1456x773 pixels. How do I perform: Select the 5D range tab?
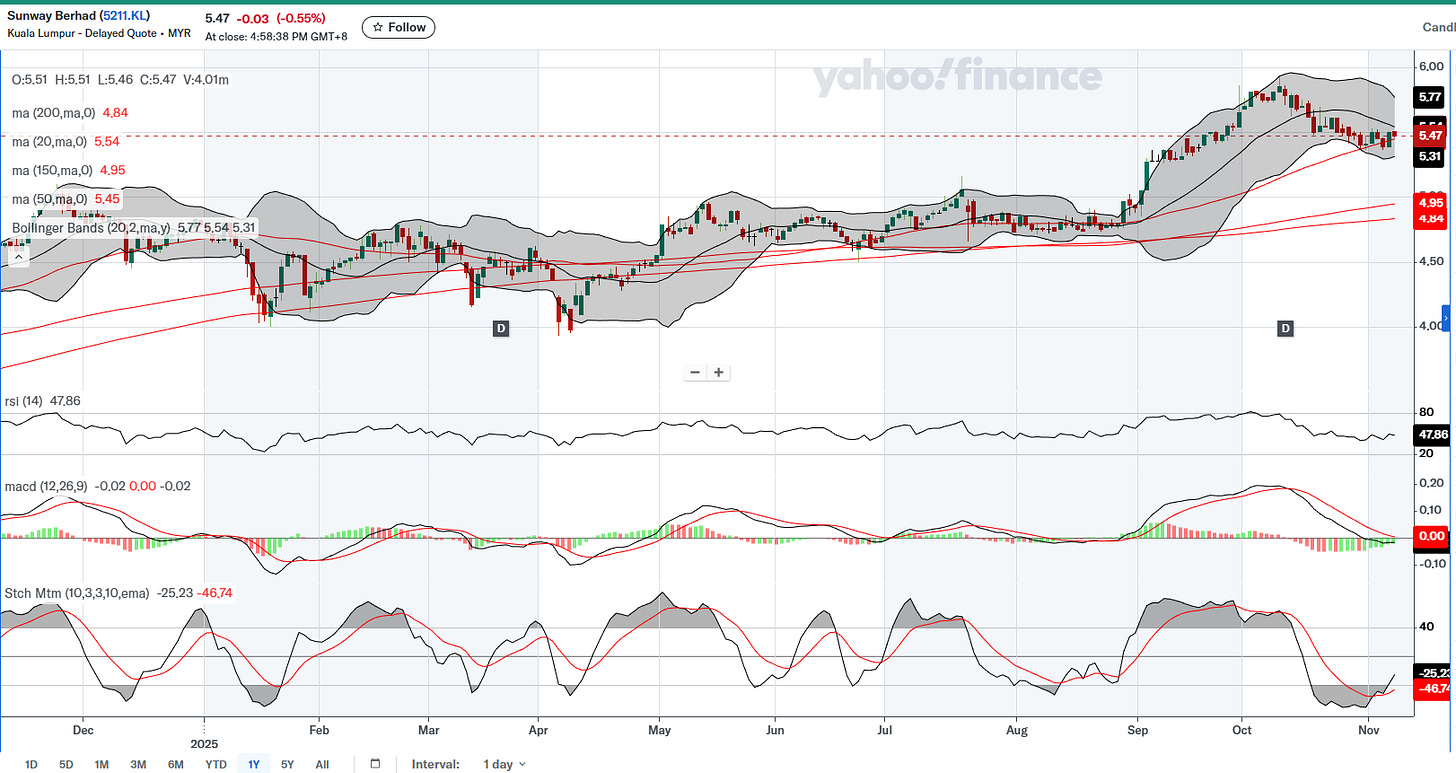coord(66,764)
